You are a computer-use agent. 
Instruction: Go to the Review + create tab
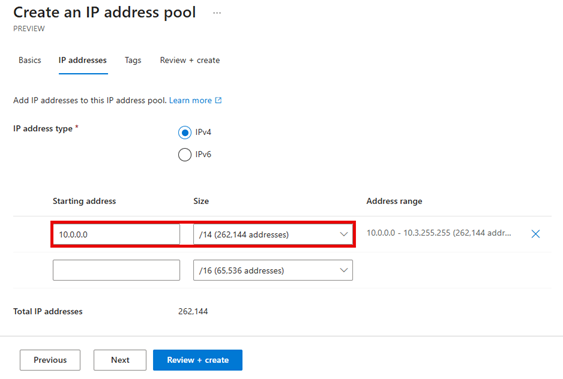(190, 60)
